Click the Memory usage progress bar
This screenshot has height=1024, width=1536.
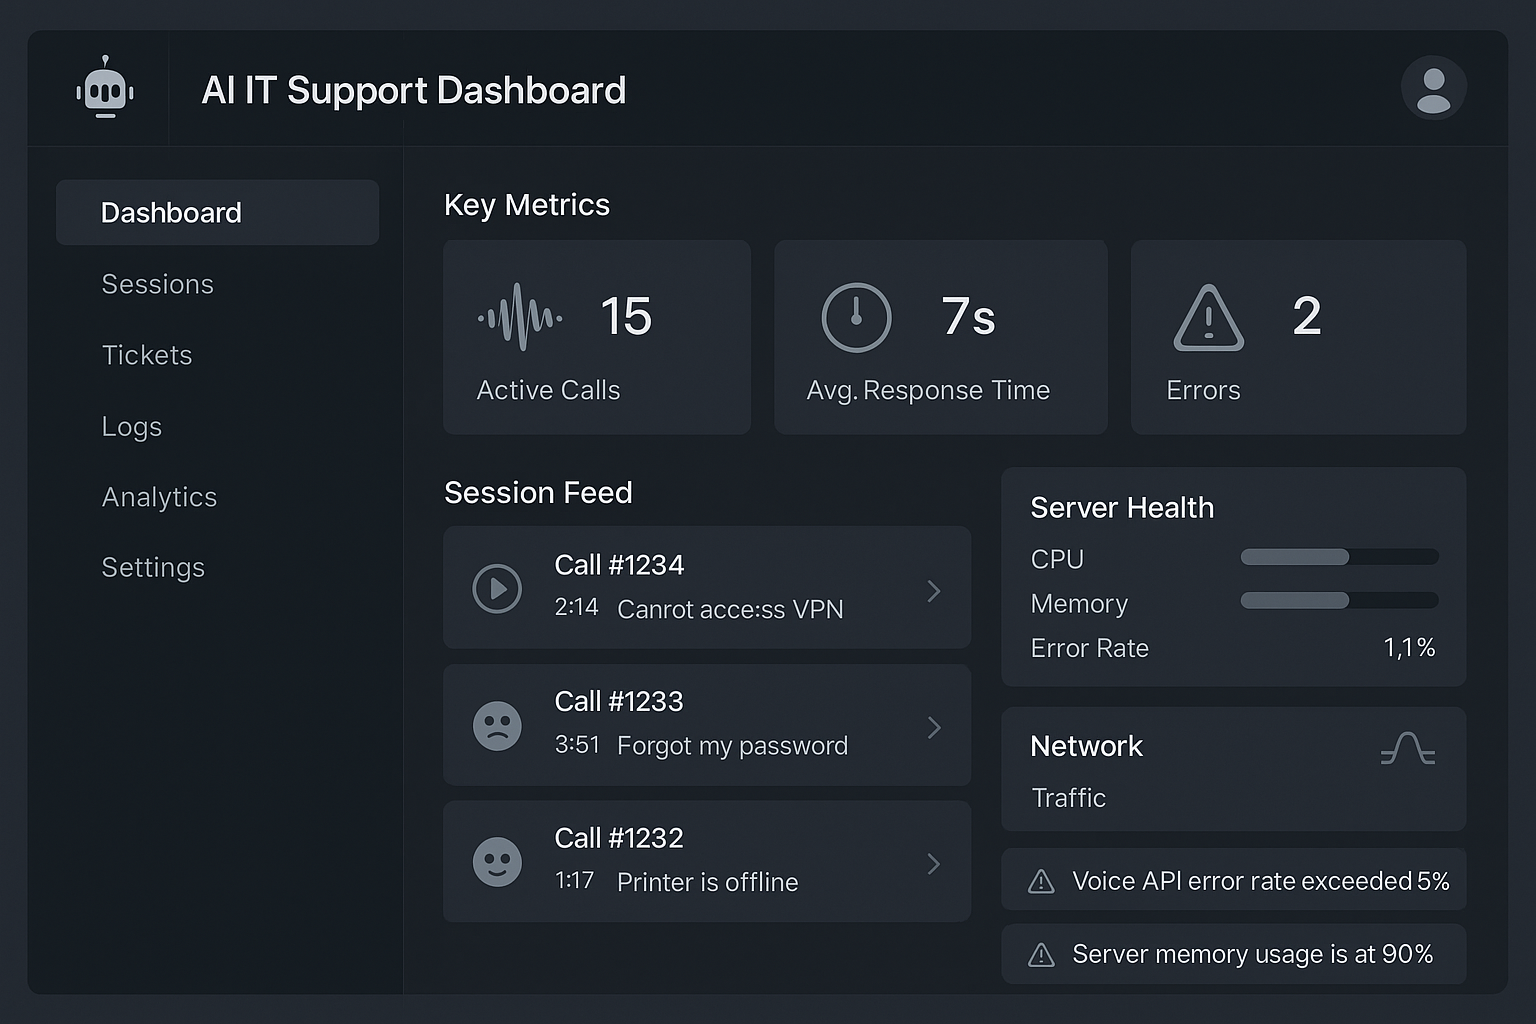coord(1338,601)
